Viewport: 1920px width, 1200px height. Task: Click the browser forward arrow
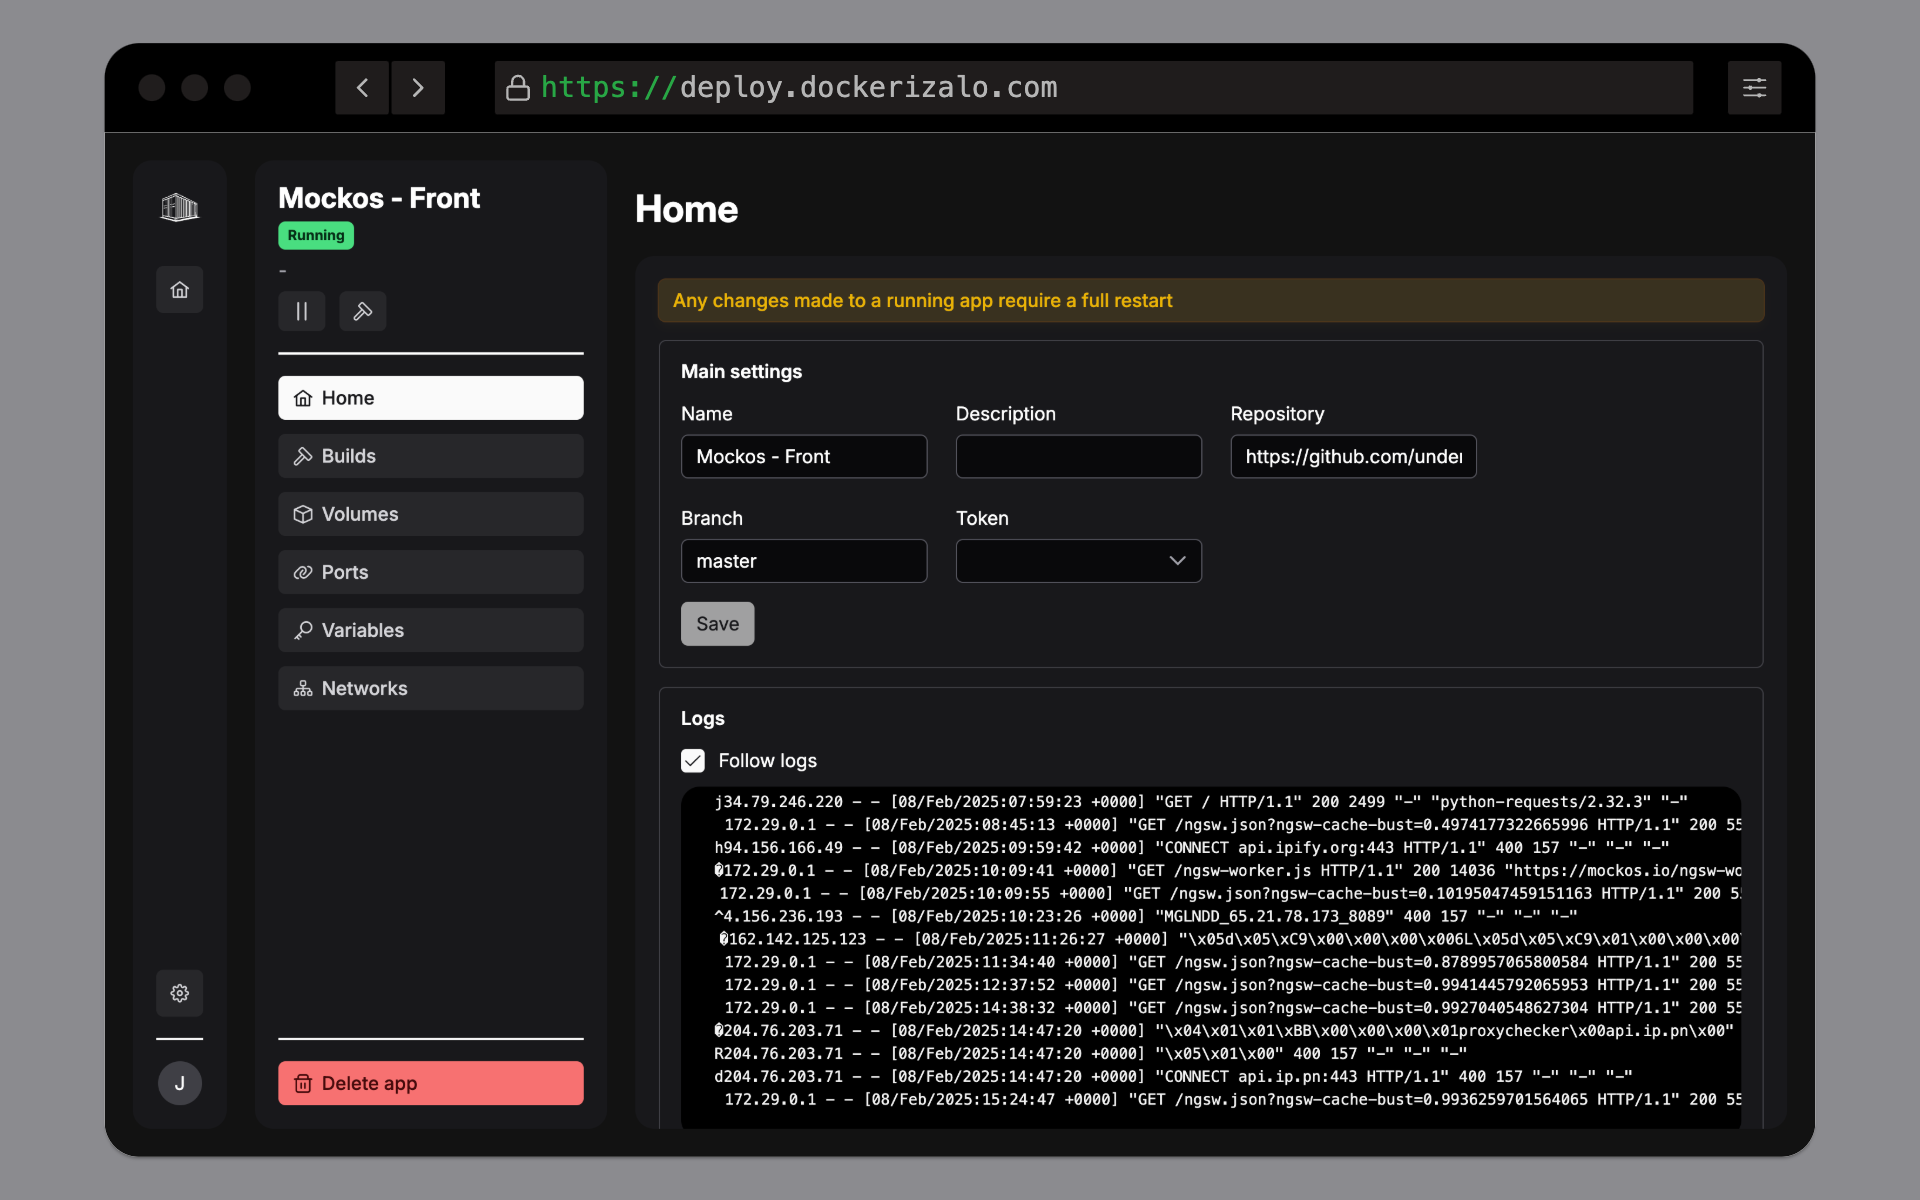(418, 88)
